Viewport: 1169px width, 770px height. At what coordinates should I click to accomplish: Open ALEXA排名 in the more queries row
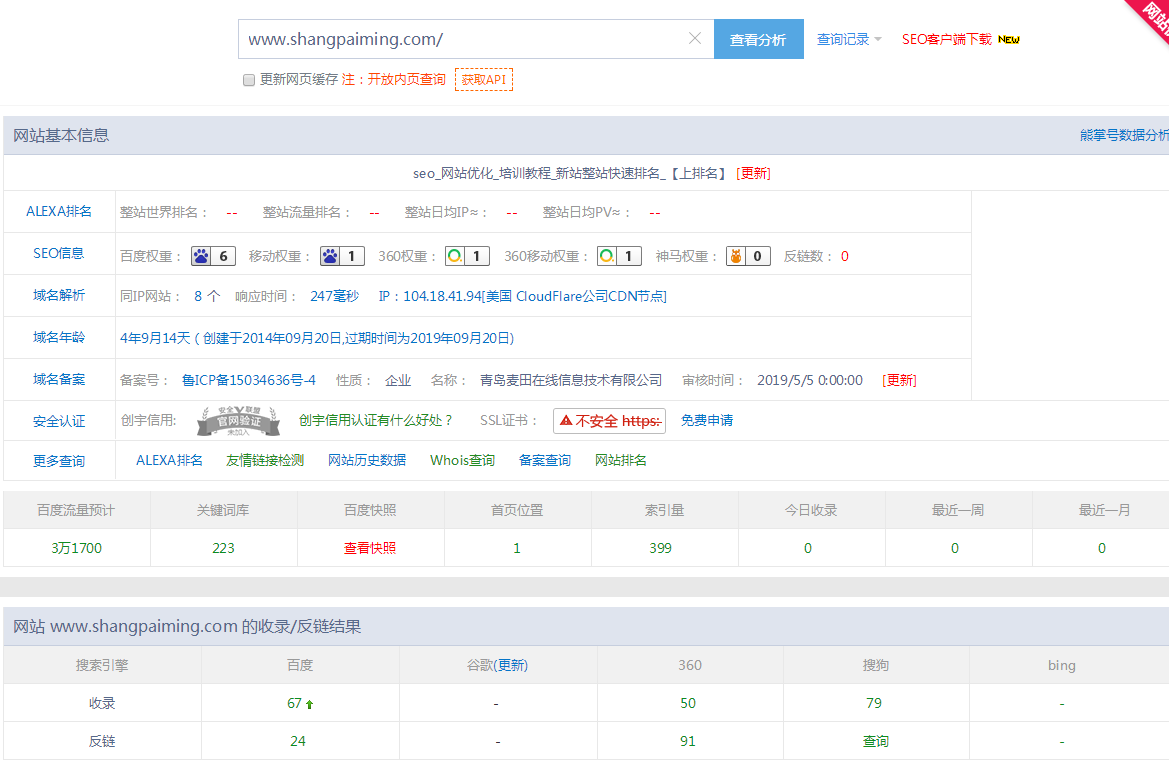tap(169, 461)
